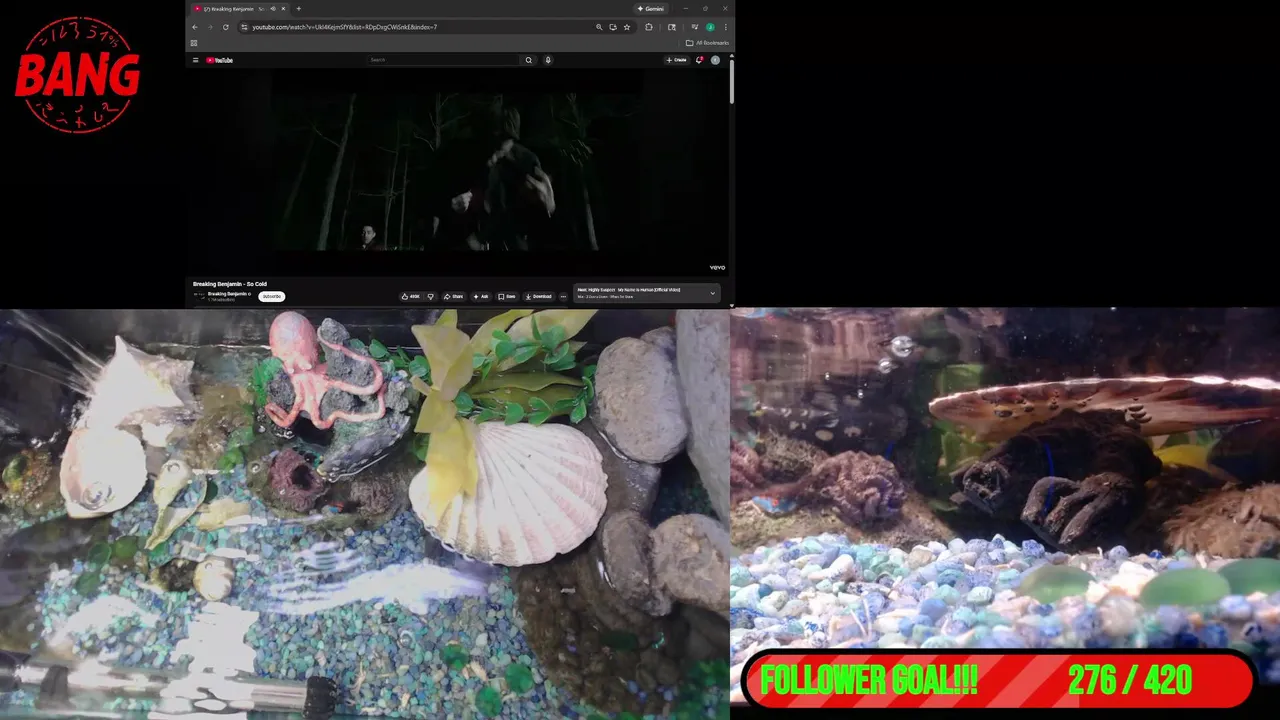Click the So Cold video player

tap(459, 170)
